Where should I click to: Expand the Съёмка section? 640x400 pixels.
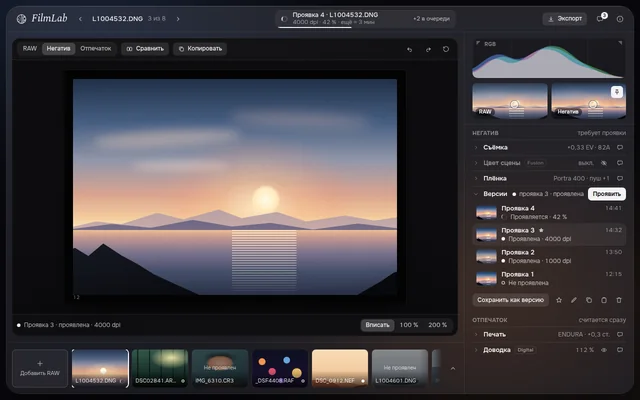[x=476, y=147]
